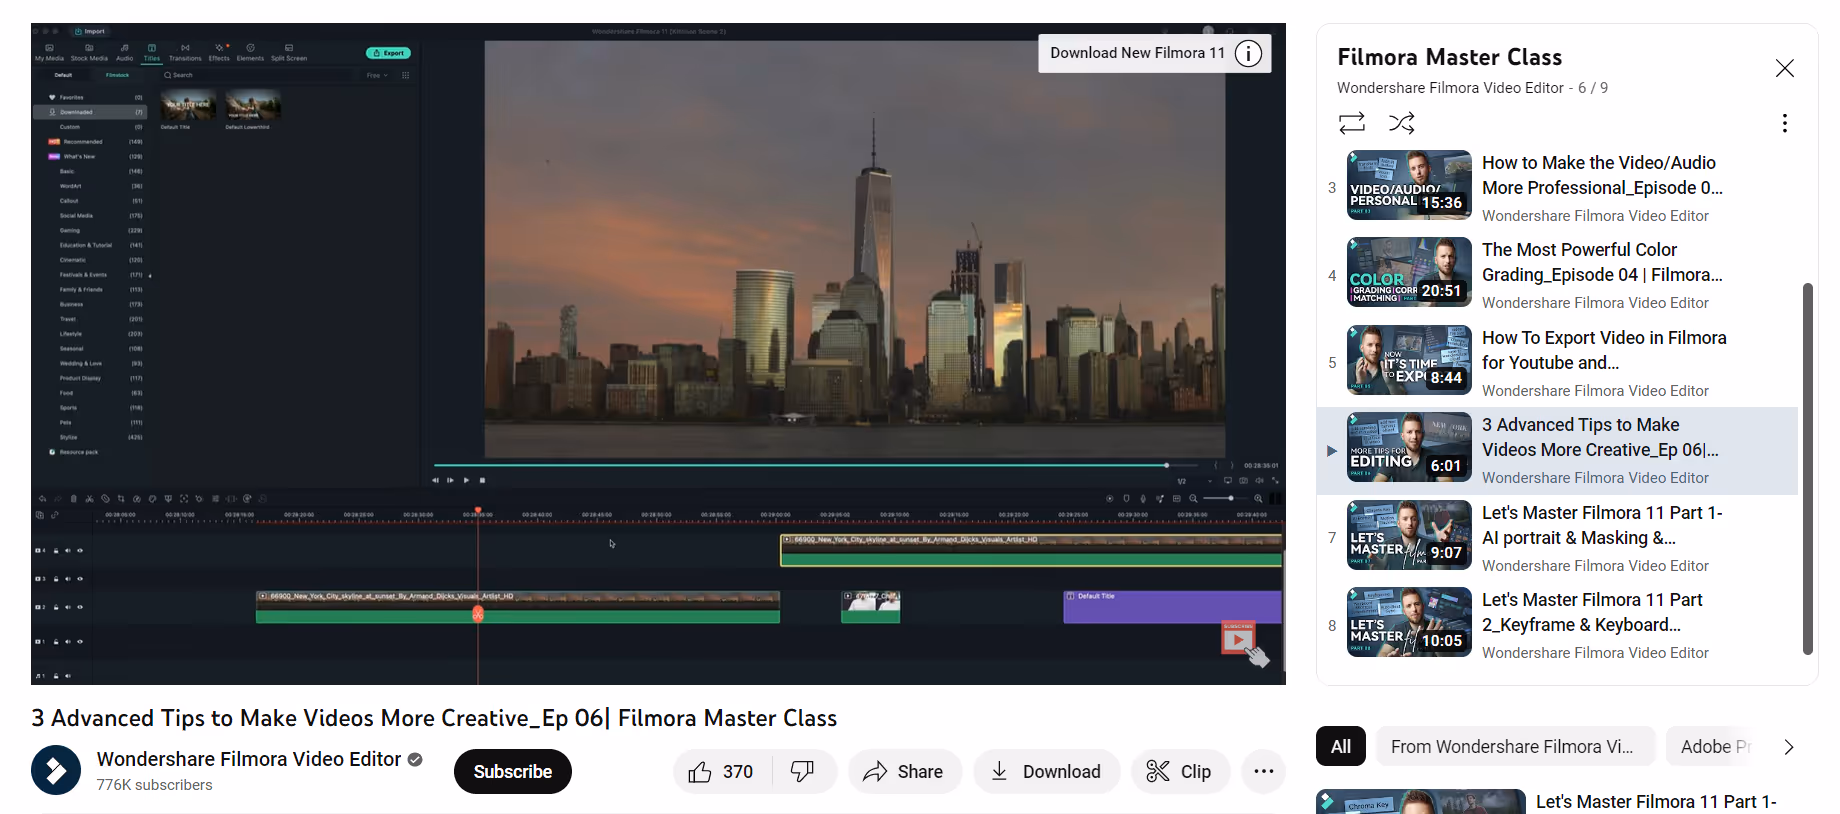This screenshot has height=814, width=1840.
Task: Close the Filmora Master Class playlist panel
Action: point(1784,68)
